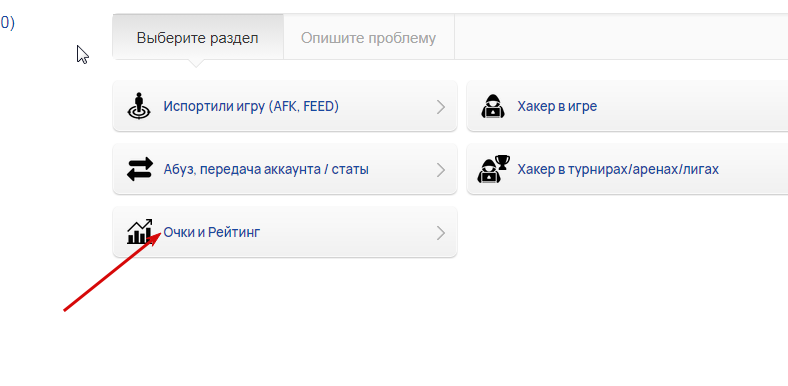Click the empty tab bar right of Опишите проблему
The height and width of the screenshot is (386, 788).
tap(621, 38)
